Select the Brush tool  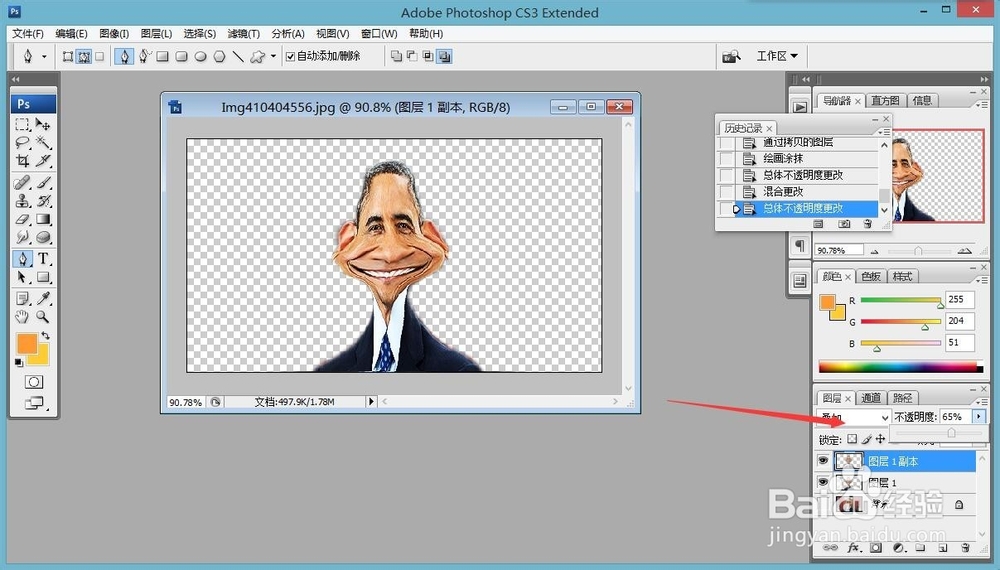point(43,182)
